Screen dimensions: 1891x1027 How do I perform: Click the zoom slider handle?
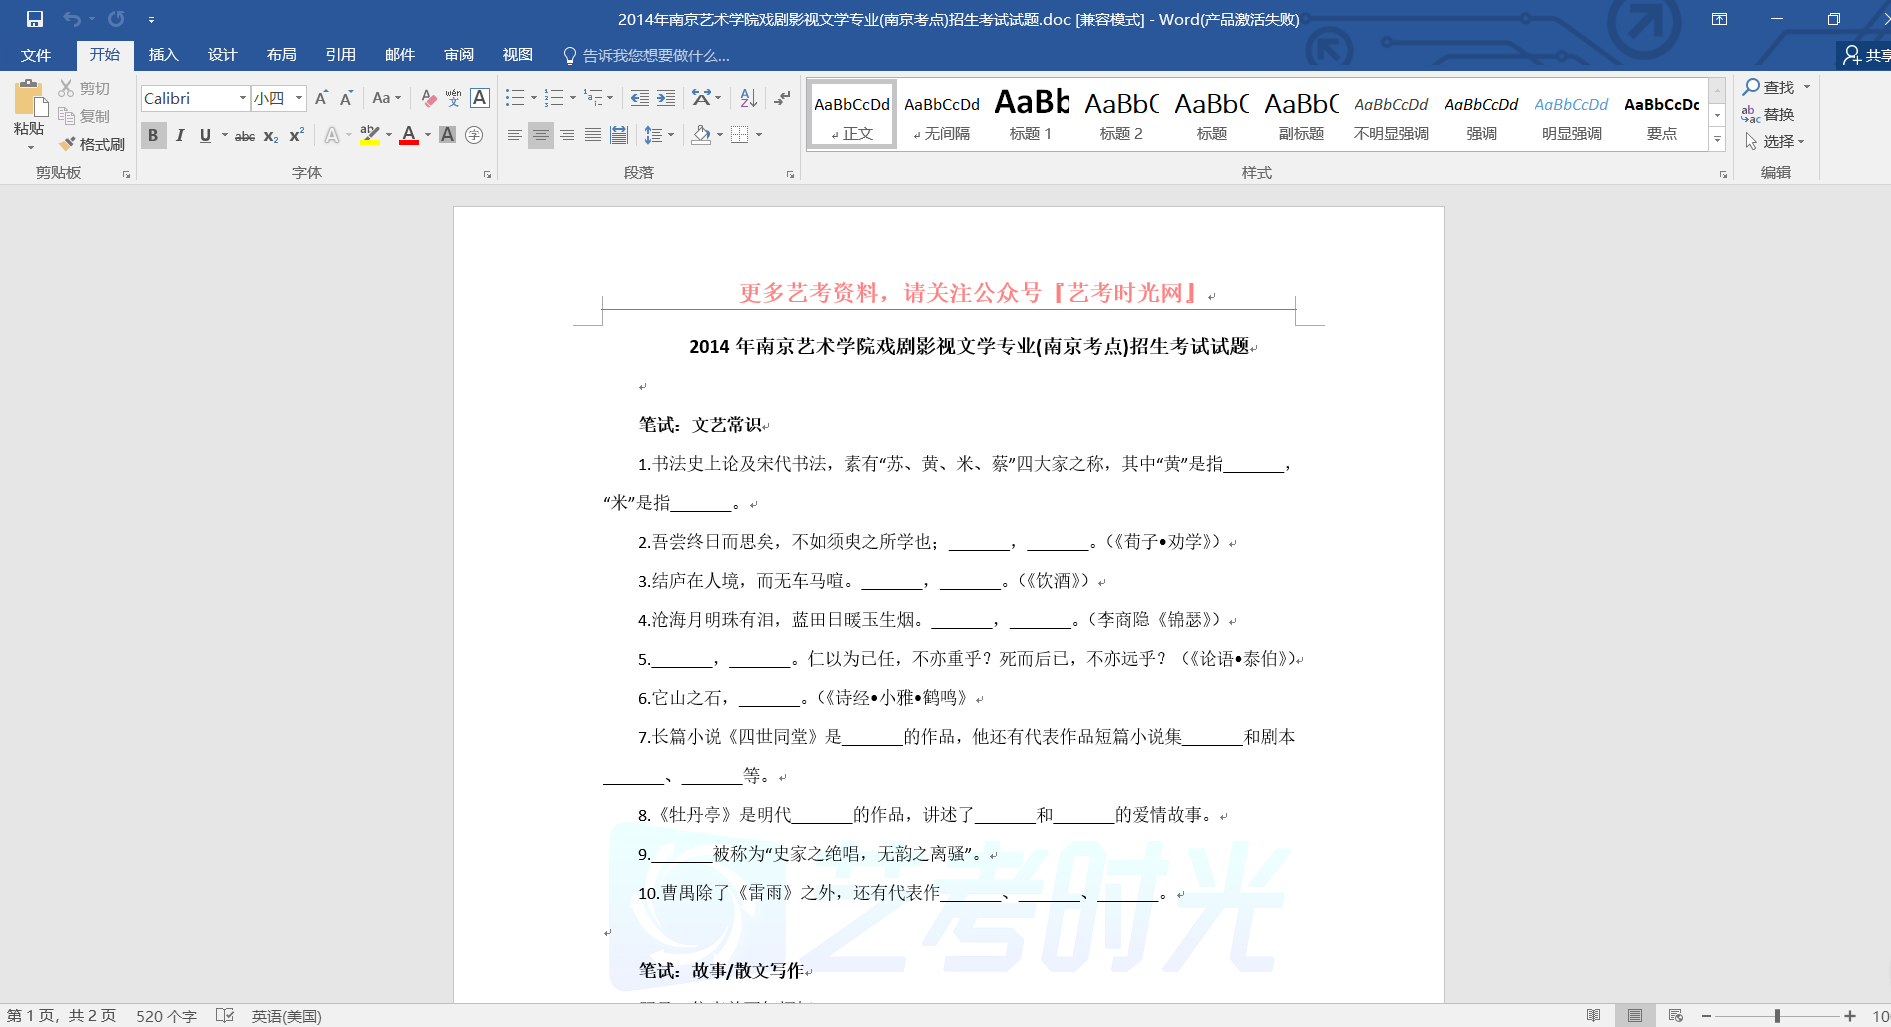(1777, 1016)
